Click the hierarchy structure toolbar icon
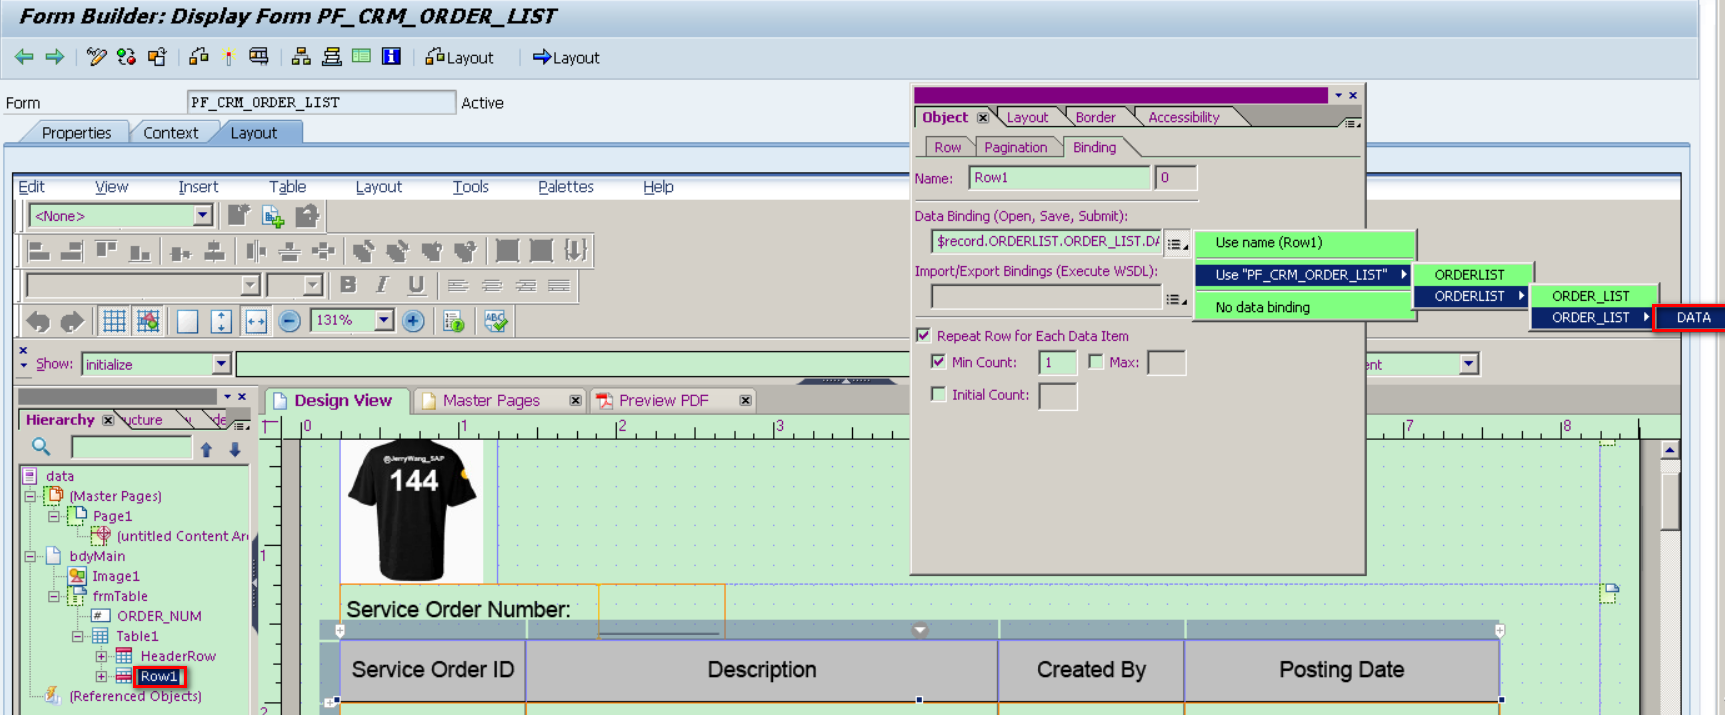Image resolution: width=1725 pixels, height=715 pixels. 300,57
